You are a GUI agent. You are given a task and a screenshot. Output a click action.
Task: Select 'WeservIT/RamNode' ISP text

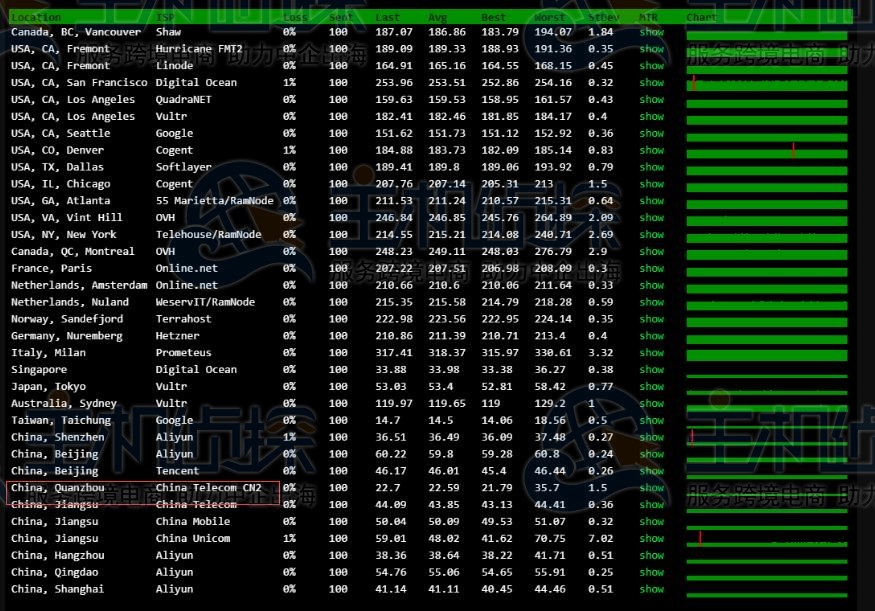[205, 302]
